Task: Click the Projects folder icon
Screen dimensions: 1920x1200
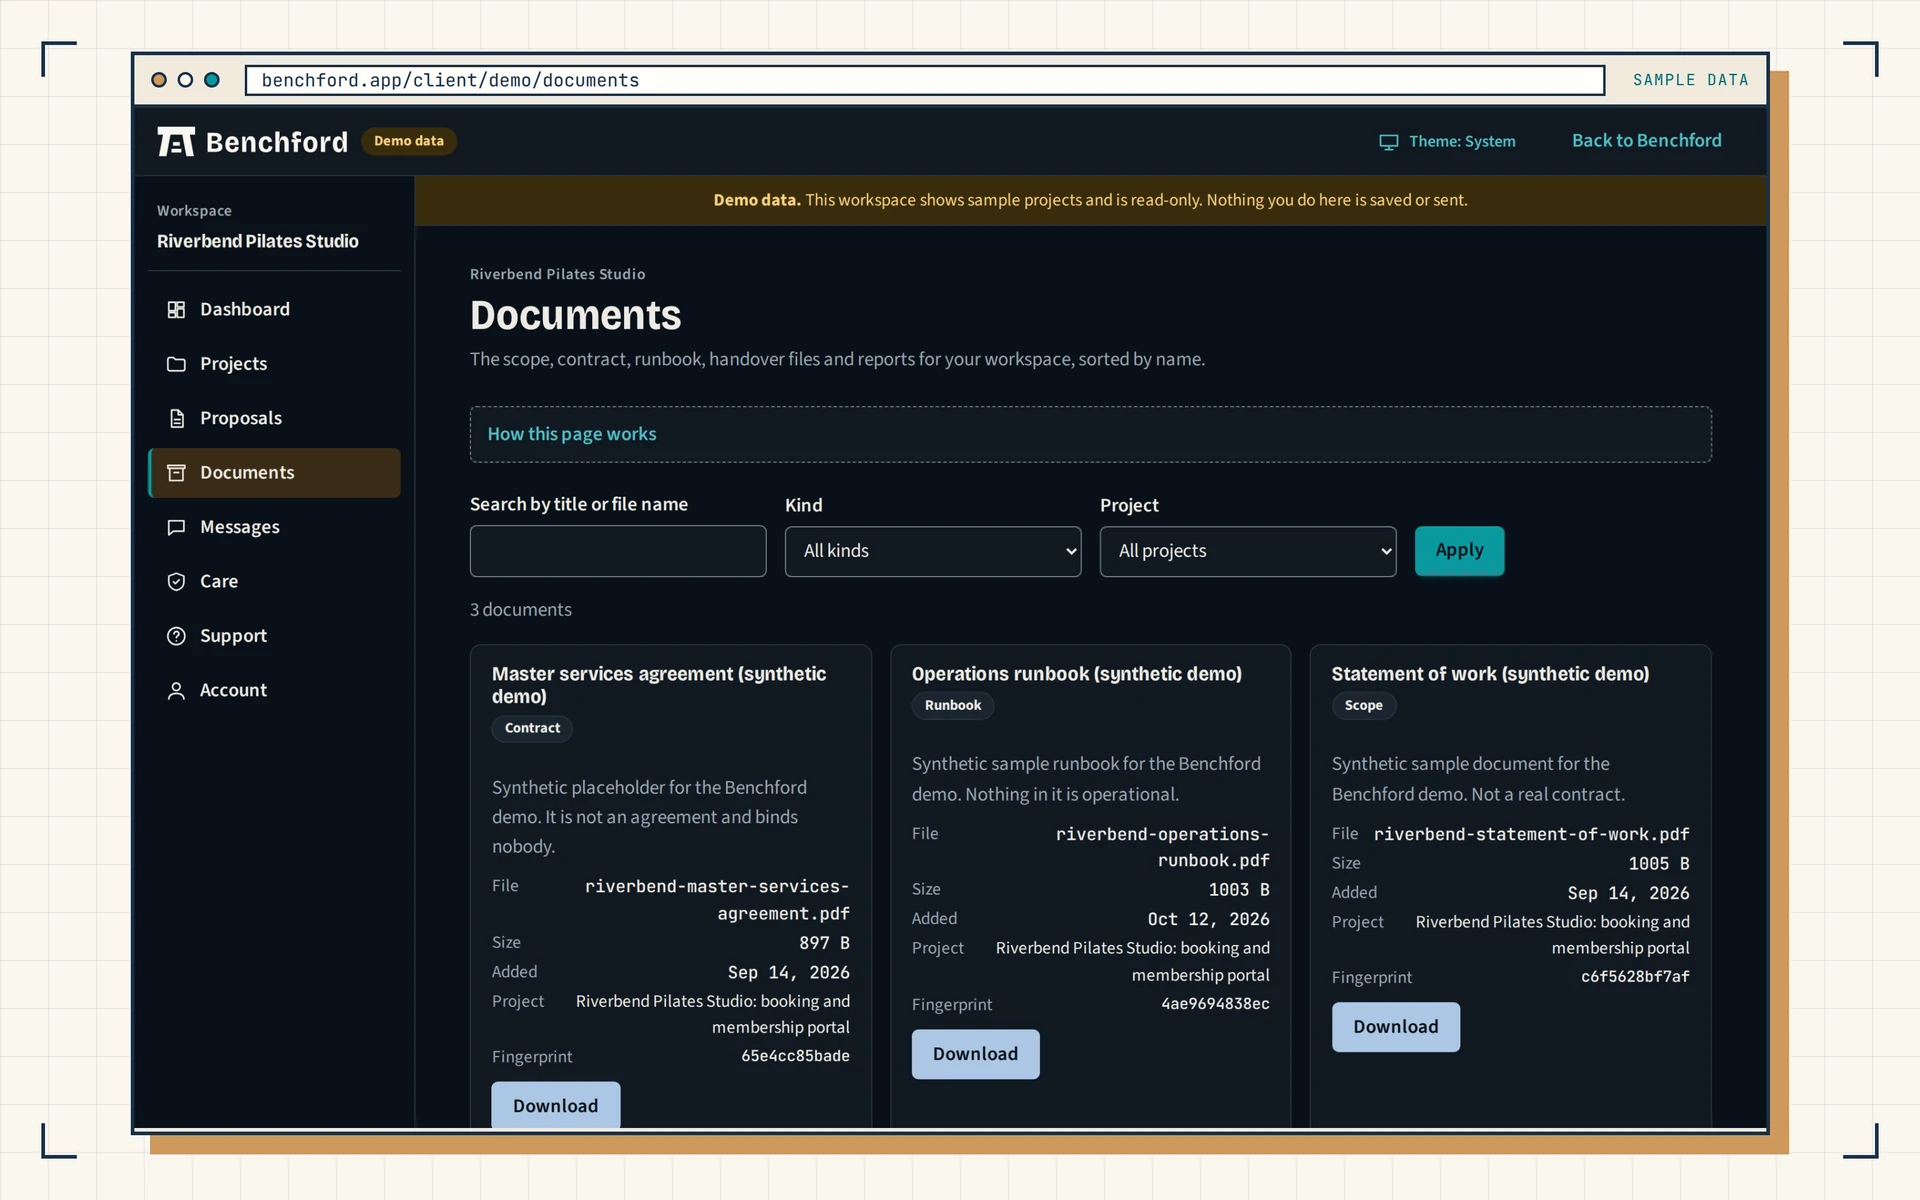Action: [176, 364]
